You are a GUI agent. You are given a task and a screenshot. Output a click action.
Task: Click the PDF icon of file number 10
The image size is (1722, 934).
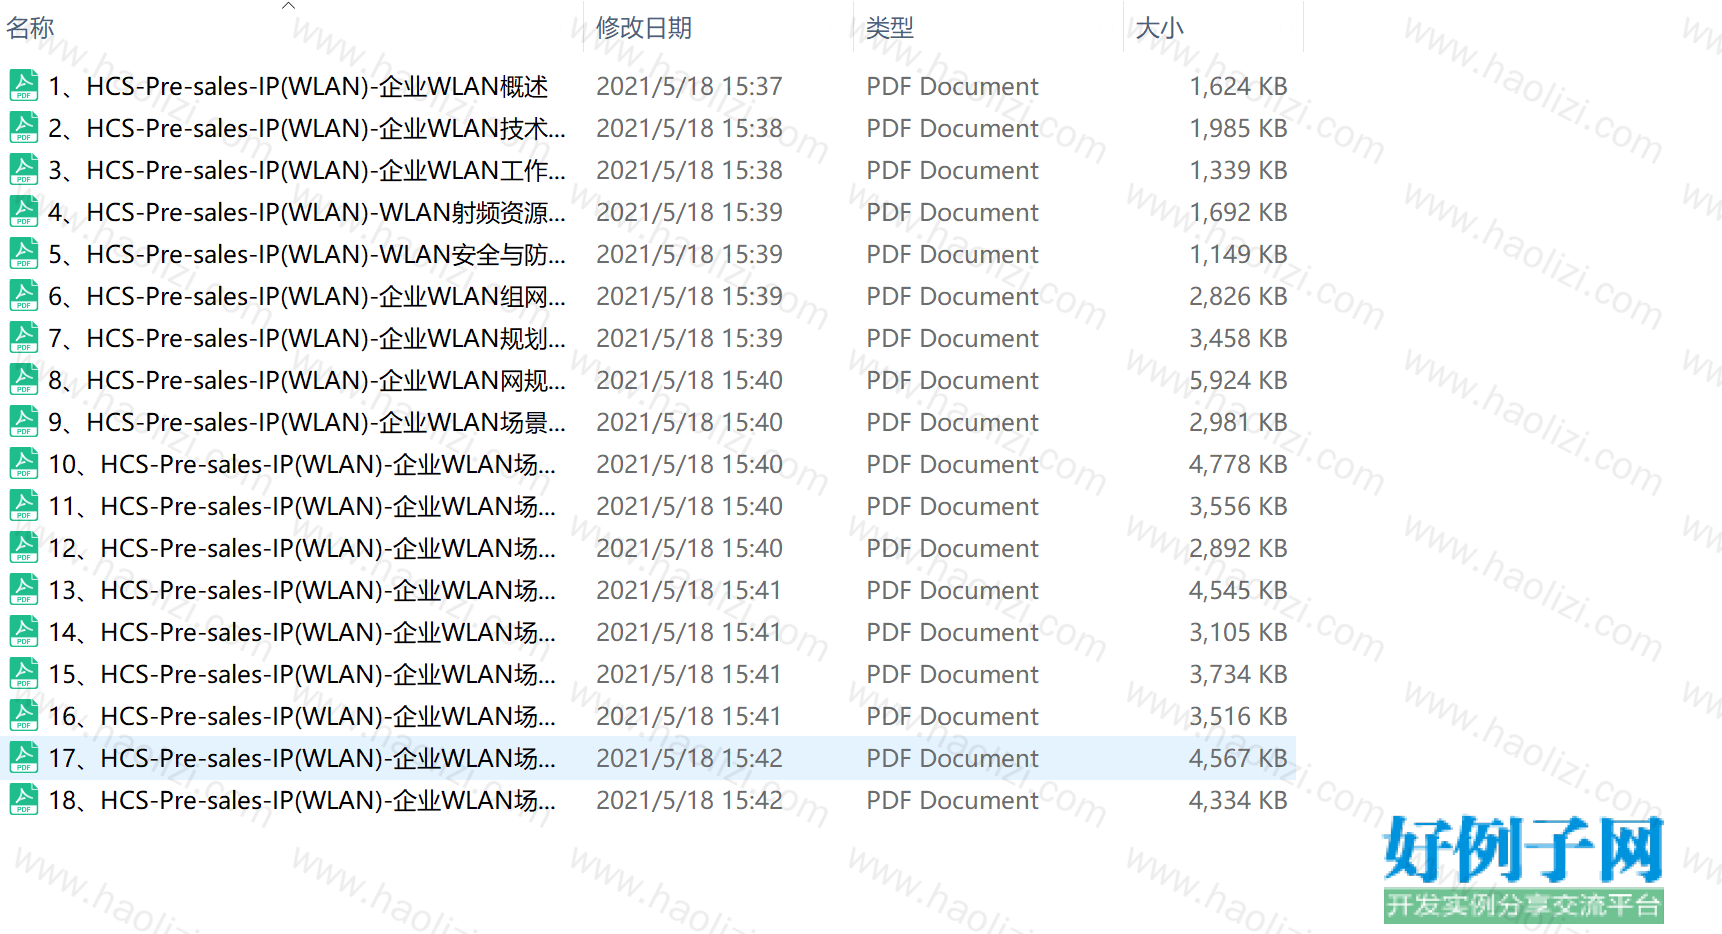tap(24, 464)
